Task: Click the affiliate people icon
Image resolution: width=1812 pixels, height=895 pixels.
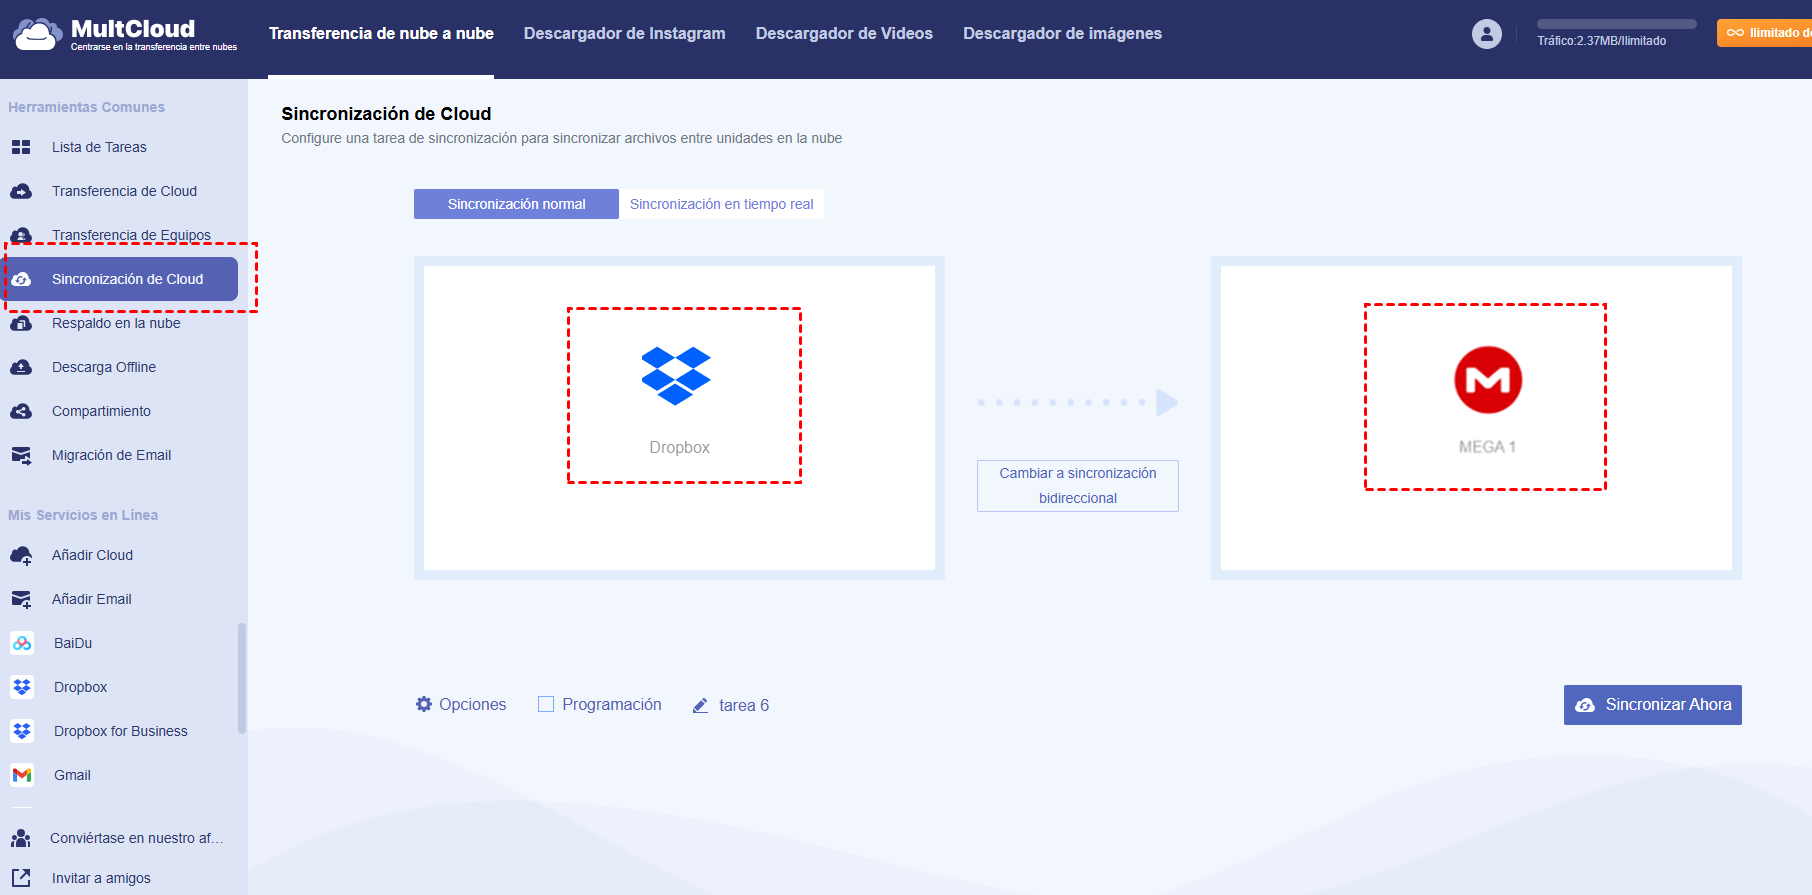Action: pyautogui.click(x=21, y=838)
